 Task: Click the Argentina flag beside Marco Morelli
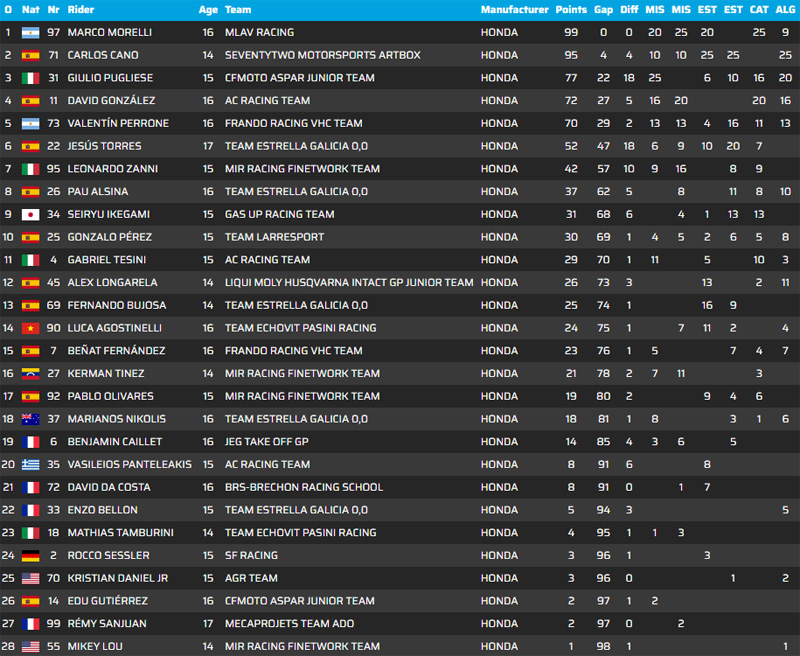pyautogui.click(x=30, y=33)
